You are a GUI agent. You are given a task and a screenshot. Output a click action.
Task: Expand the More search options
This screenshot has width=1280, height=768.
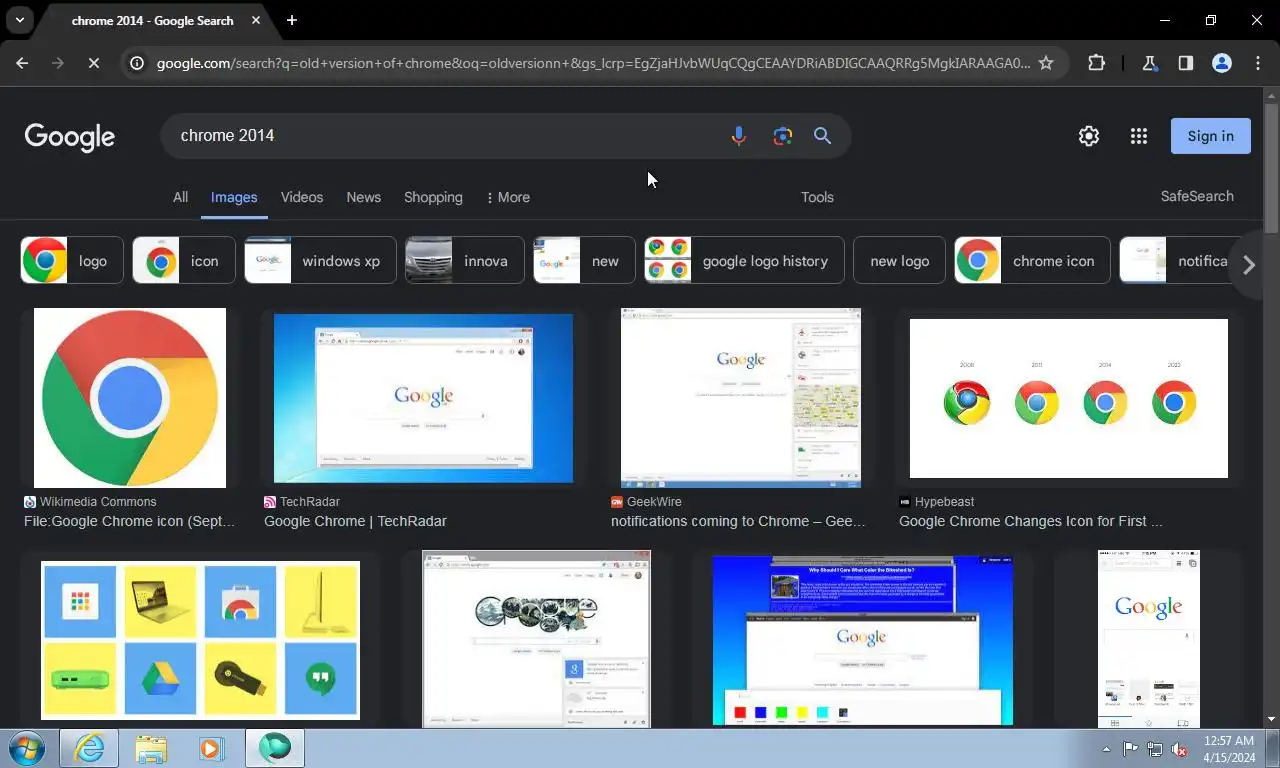(x=508, y=197)
